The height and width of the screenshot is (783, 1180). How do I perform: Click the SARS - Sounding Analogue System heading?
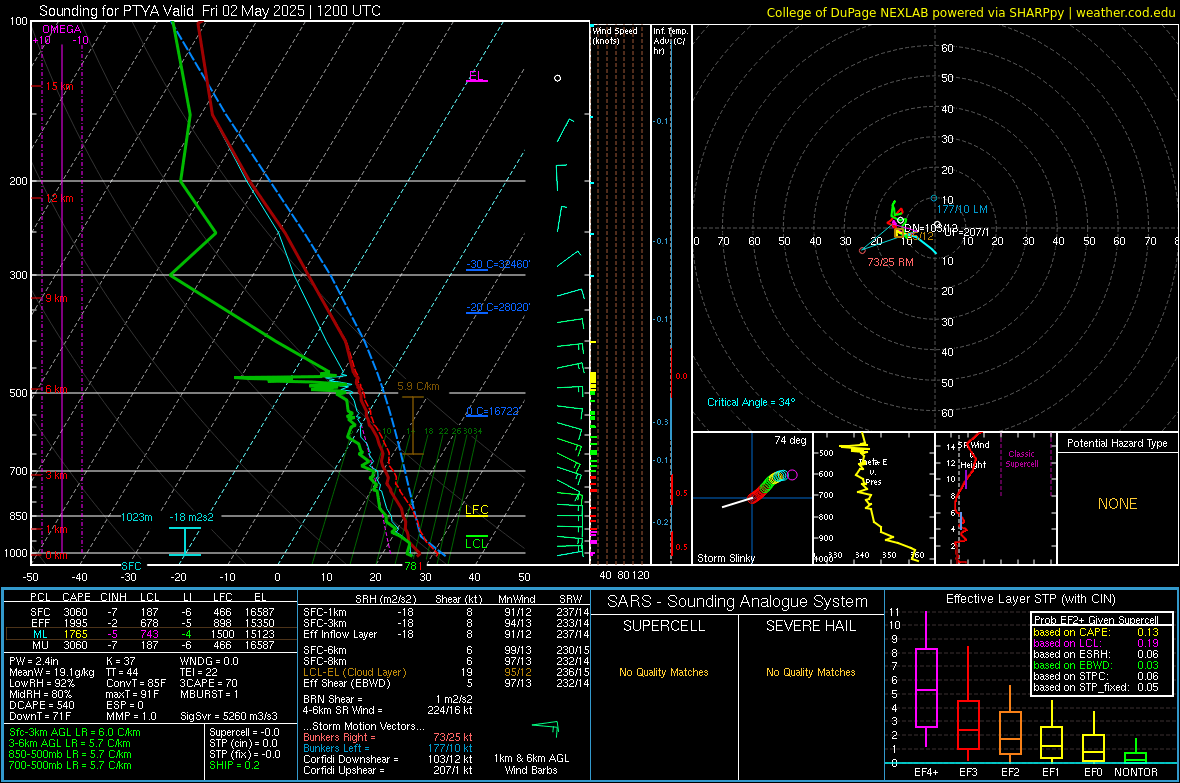(738, 602)
